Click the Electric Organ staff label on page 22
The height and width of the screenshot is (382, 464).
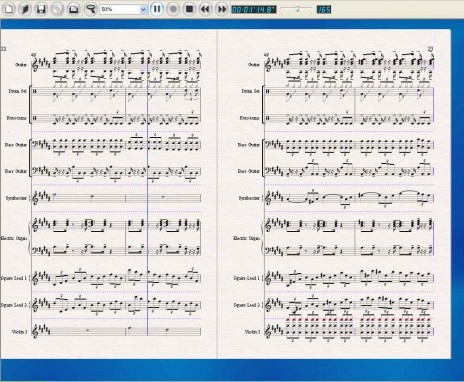[14, 238]
